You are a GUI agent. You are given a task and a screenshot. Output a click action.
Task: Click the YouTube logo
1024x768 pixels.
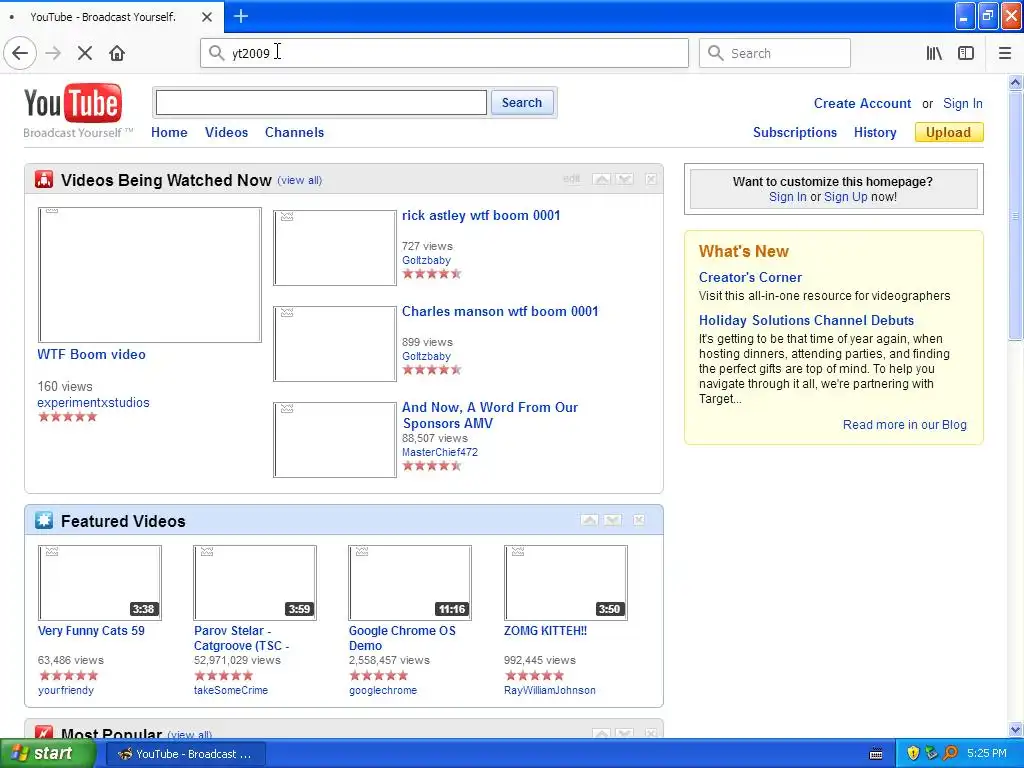coord(72,104)
